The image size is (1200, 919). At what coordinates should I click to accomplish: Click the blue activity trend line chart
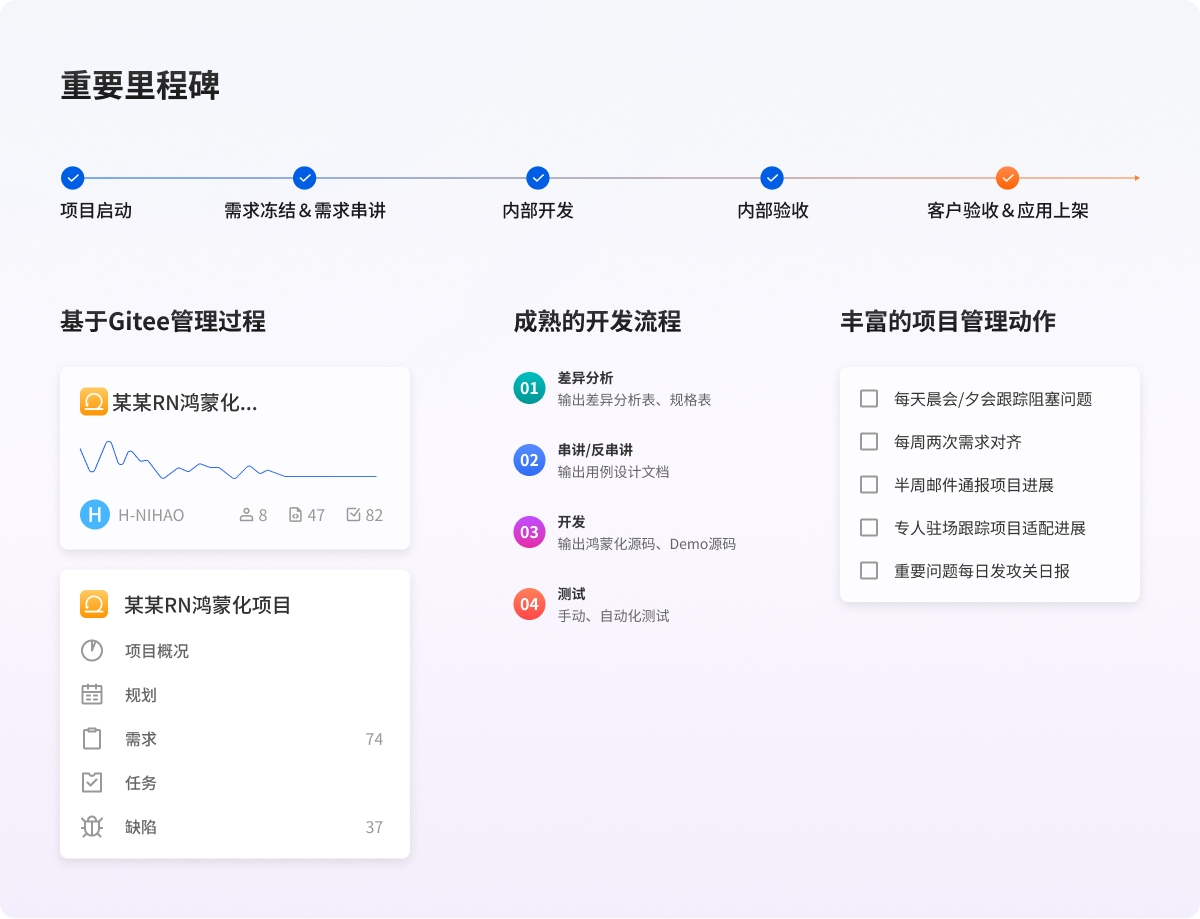pos(228,463)
